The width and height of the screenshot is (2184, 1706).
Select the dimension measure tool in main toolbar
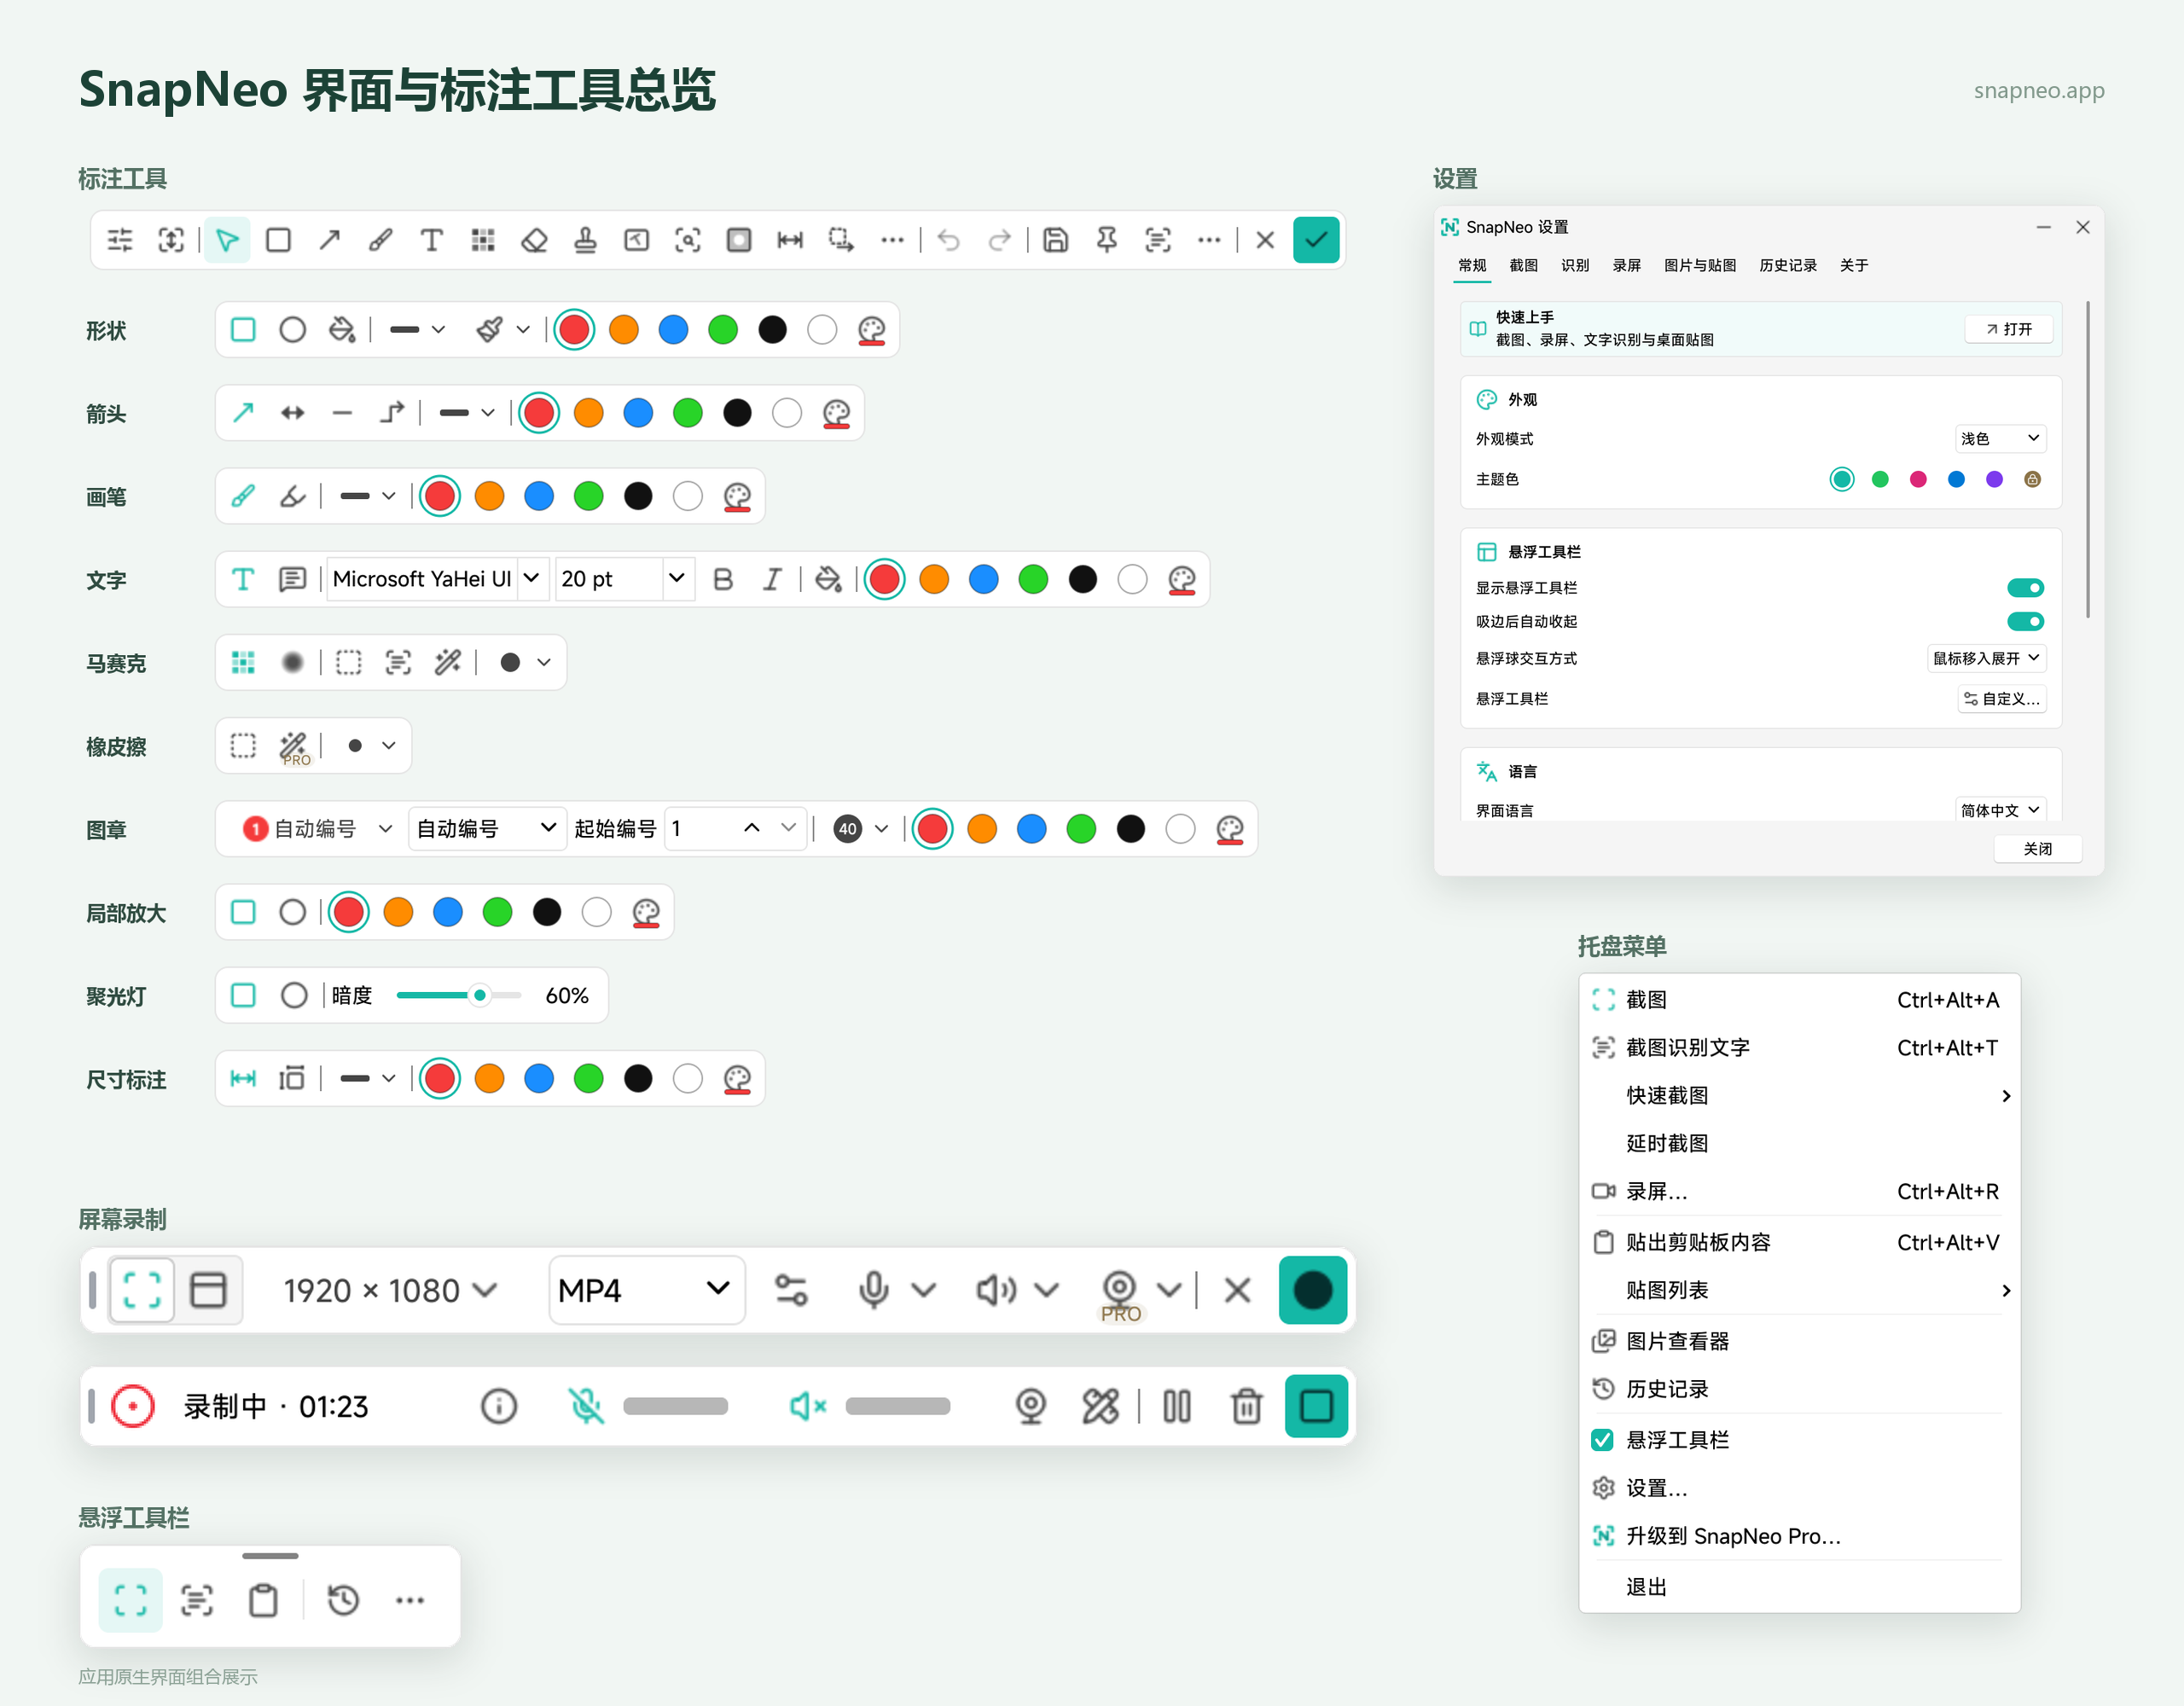790,240
